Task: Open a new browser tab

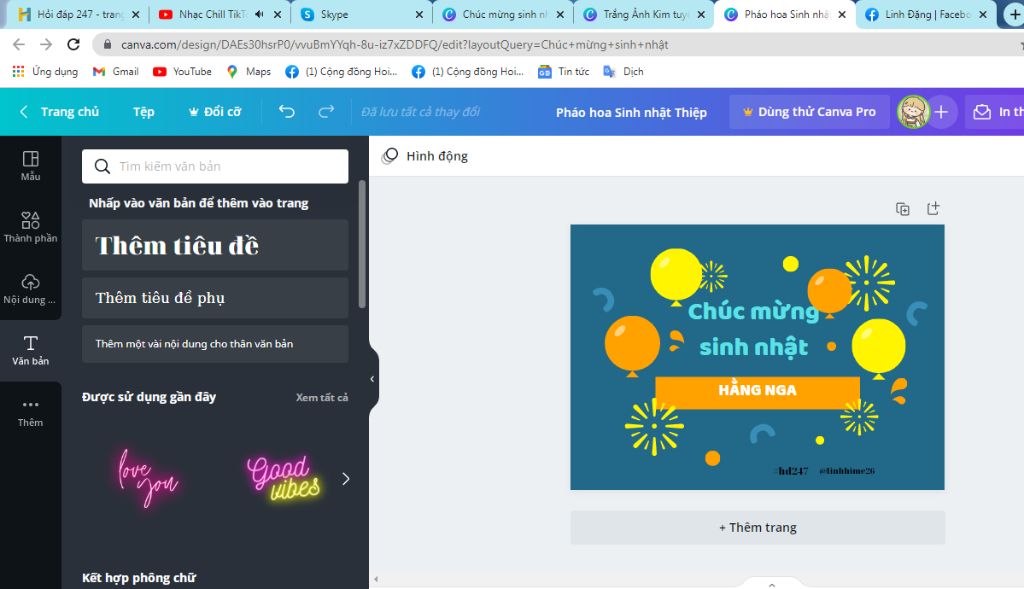Action: click(x=1014, y=14)
